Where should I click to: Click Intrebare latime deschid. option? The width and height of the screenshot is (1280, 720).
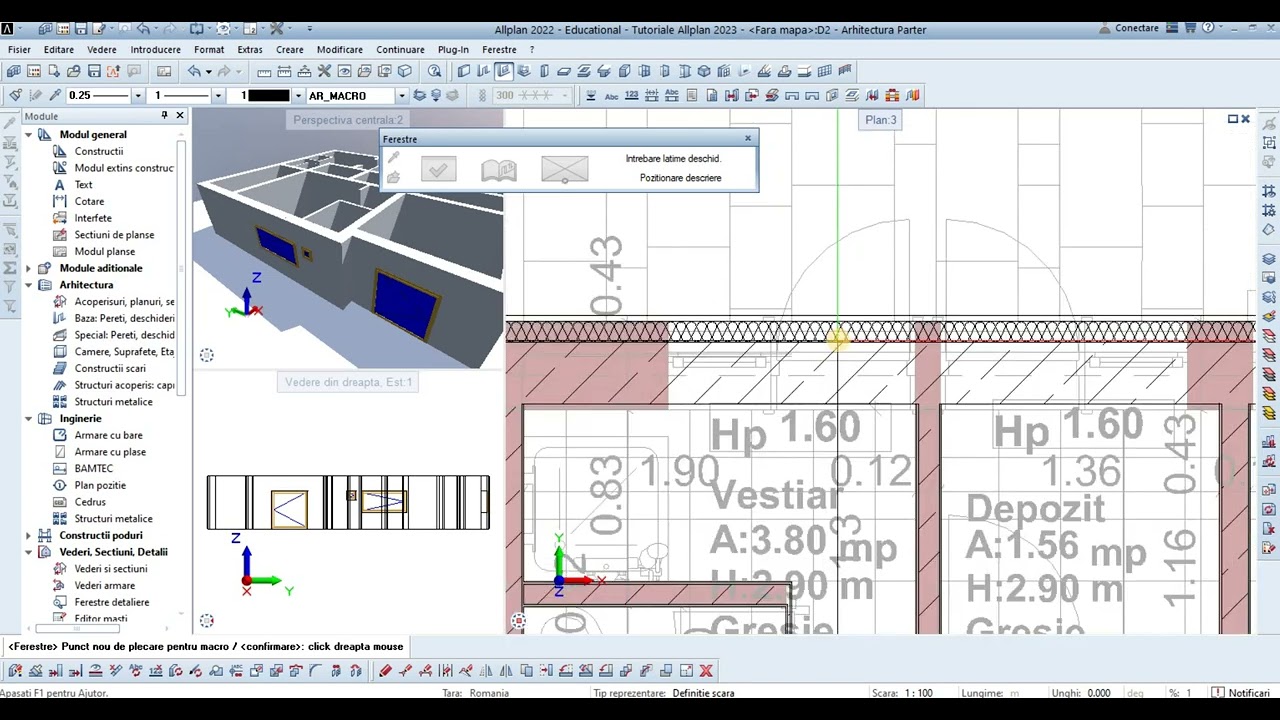click(673, 158)
